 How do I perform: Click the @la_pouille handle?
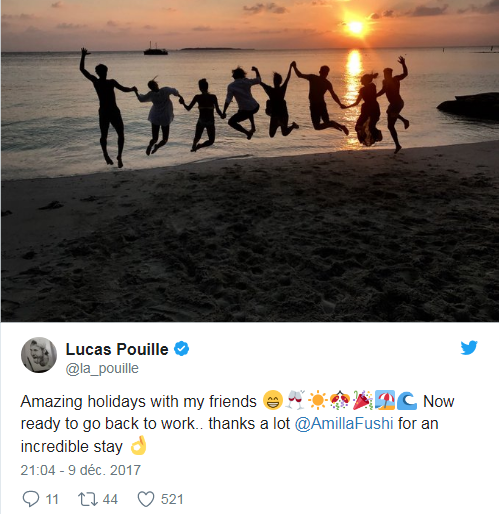(x=102, y=368)
